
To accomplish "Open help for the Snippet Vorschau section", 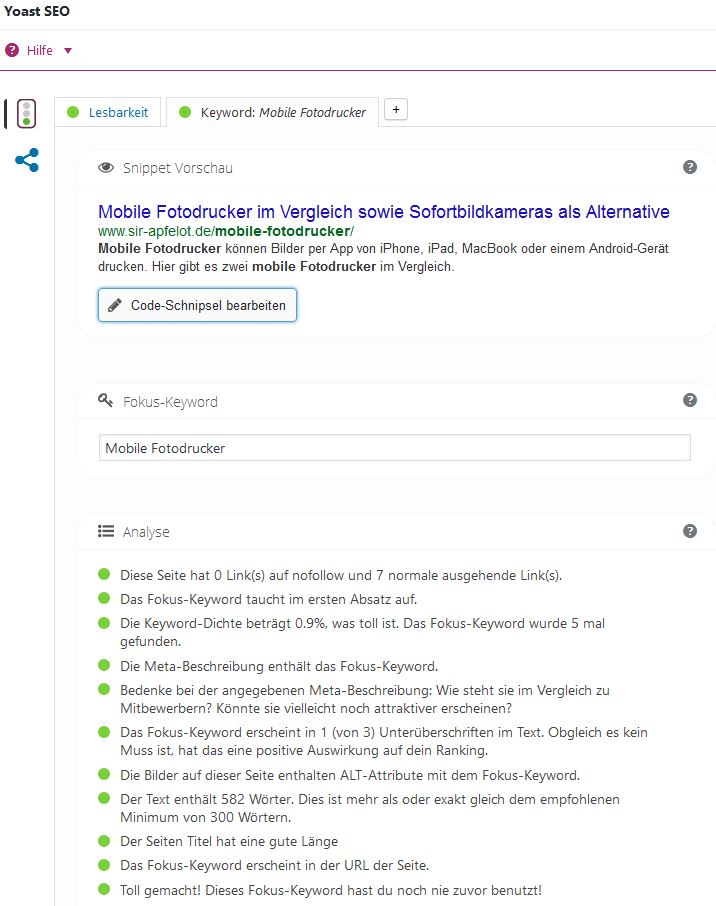I will pos(690,167).
